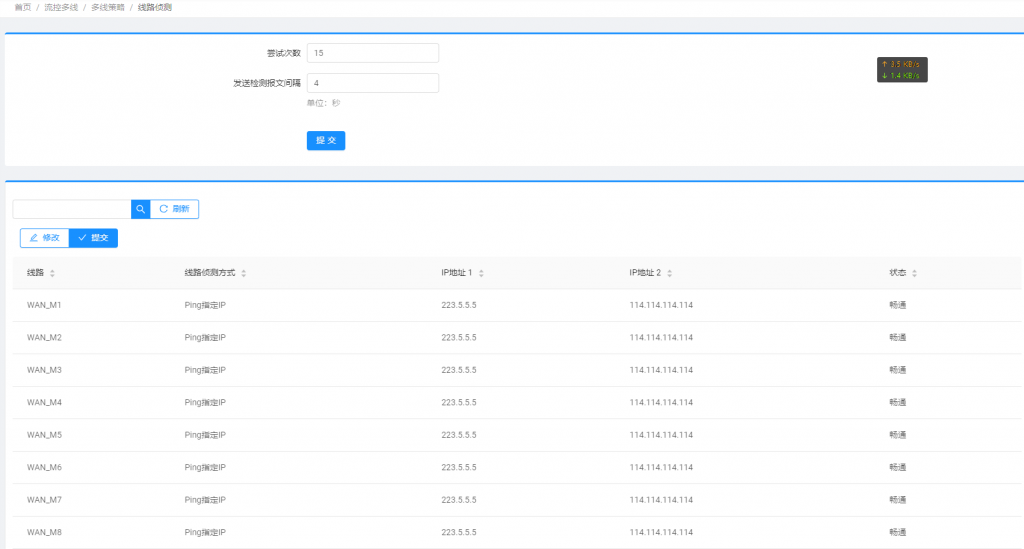Click the 修改 edit button
This screenshot has width=1024, height=549.
coord(44,238)
